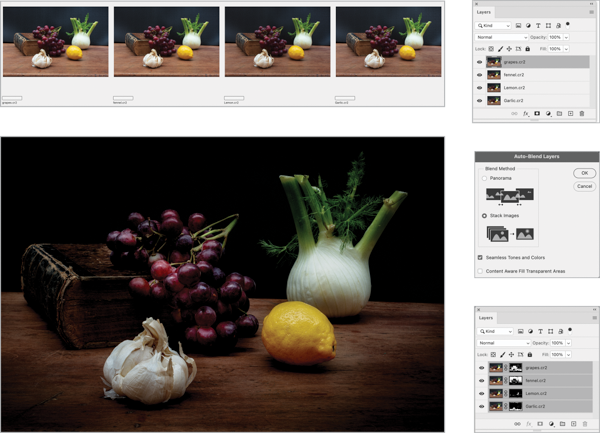Hide the Lemon.cr2 layer without a mask
The height and width of the screenshot is (433, 600).
[479, 88]
